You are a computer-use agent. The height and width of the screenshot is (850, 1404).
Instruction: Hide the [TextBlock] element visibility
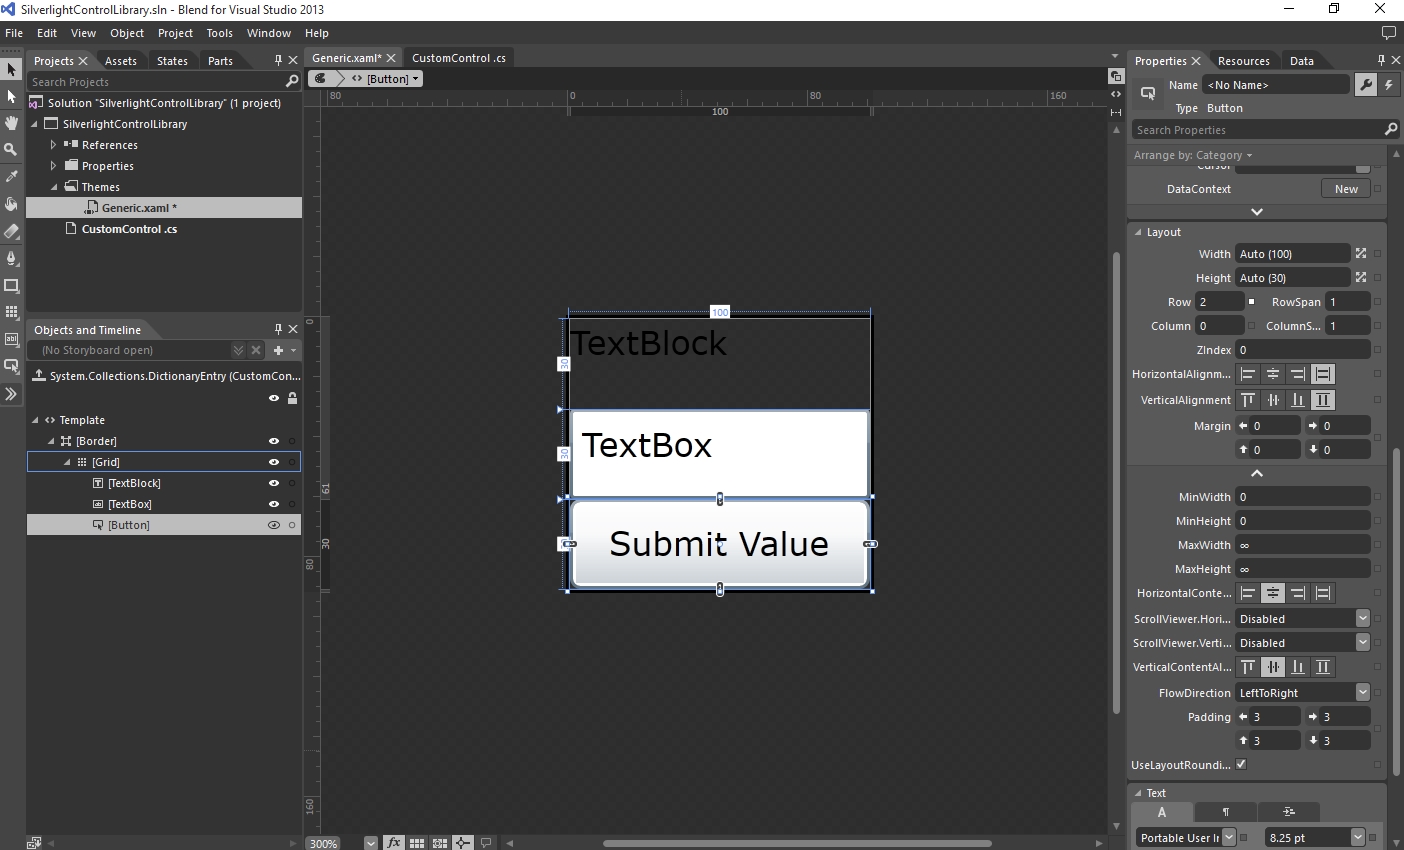pos(273,483)
